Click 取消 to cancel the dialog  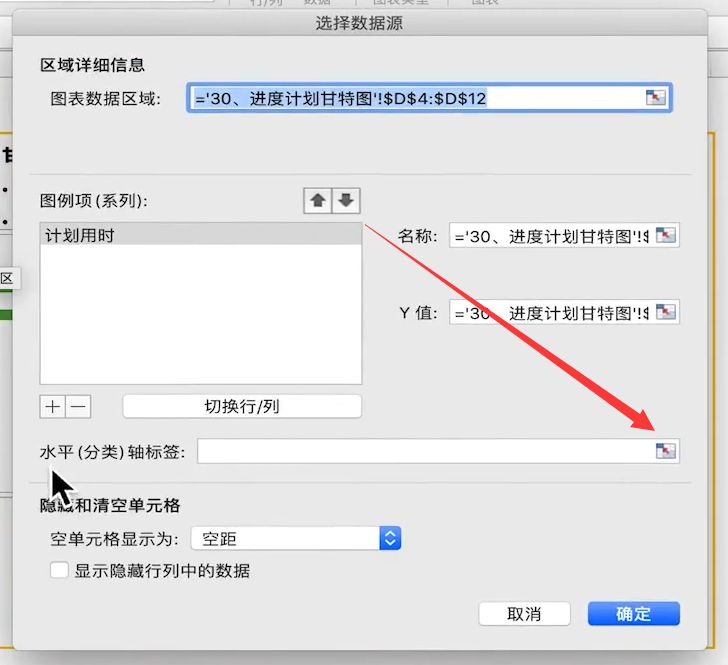point(524,614)
